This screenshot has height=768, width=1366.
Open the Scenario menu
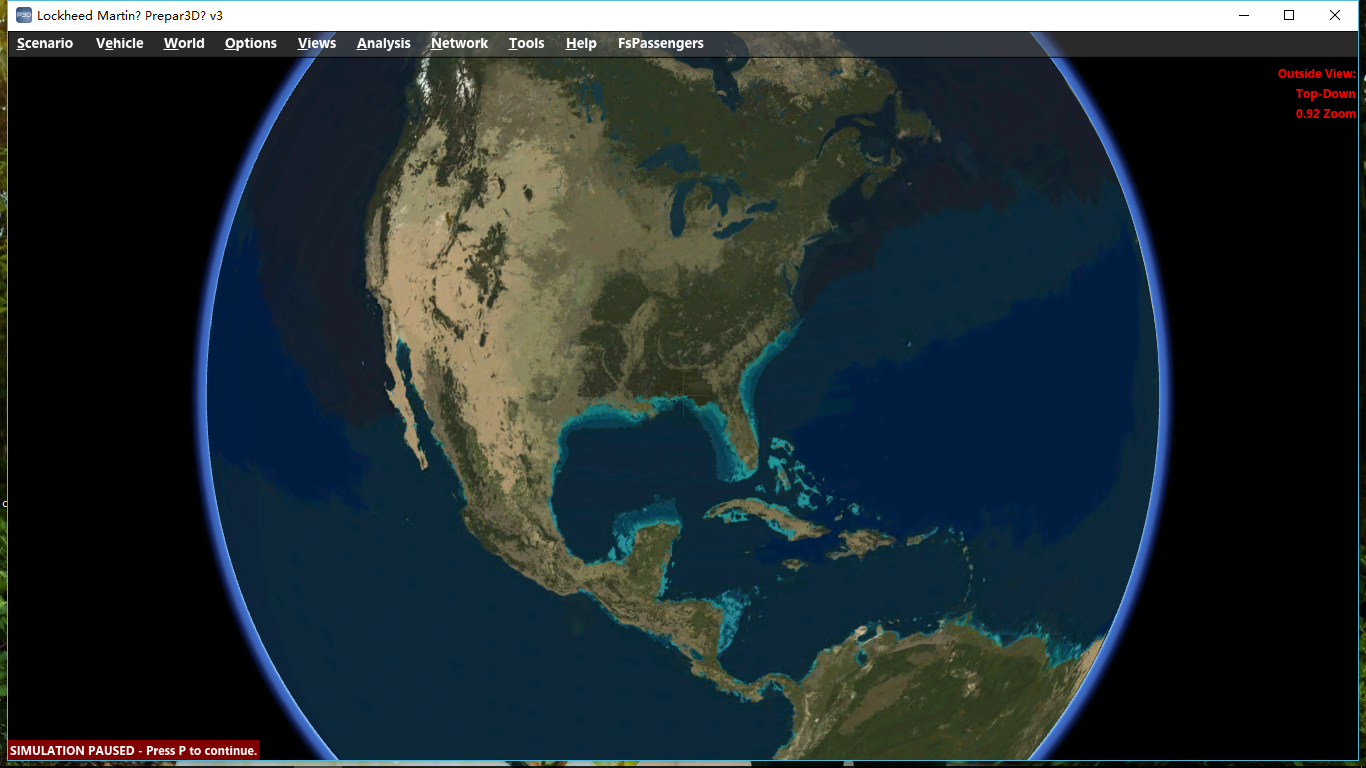(x=45, y=43)
